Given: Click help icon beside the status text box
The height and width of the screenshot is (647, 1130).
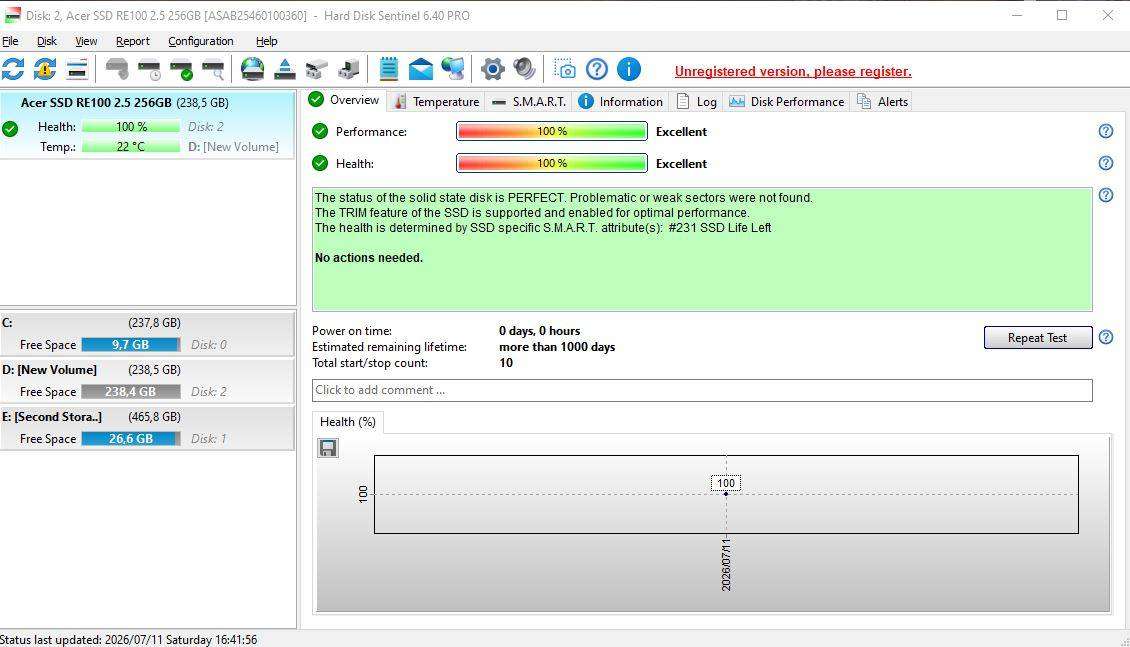Looking at the screenshot, I should click(x=1105, y=195).
